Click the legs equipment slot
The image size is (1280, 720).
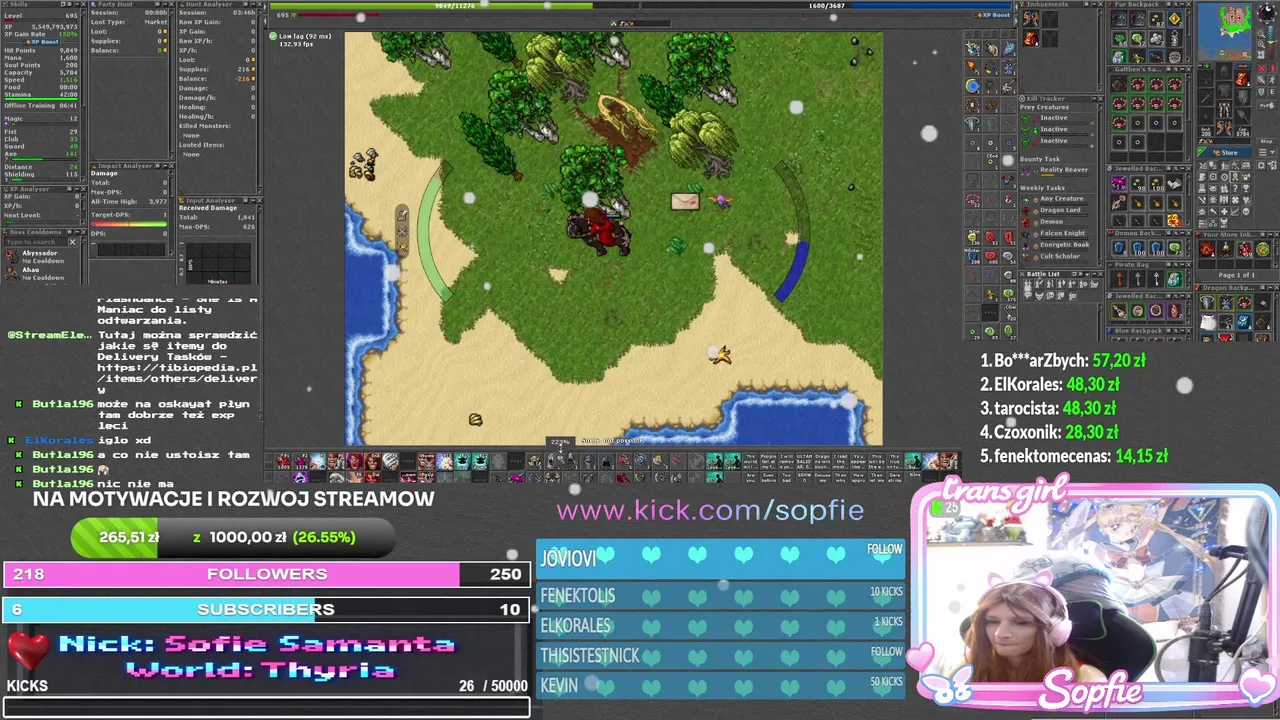click(x=1224, y=109)
